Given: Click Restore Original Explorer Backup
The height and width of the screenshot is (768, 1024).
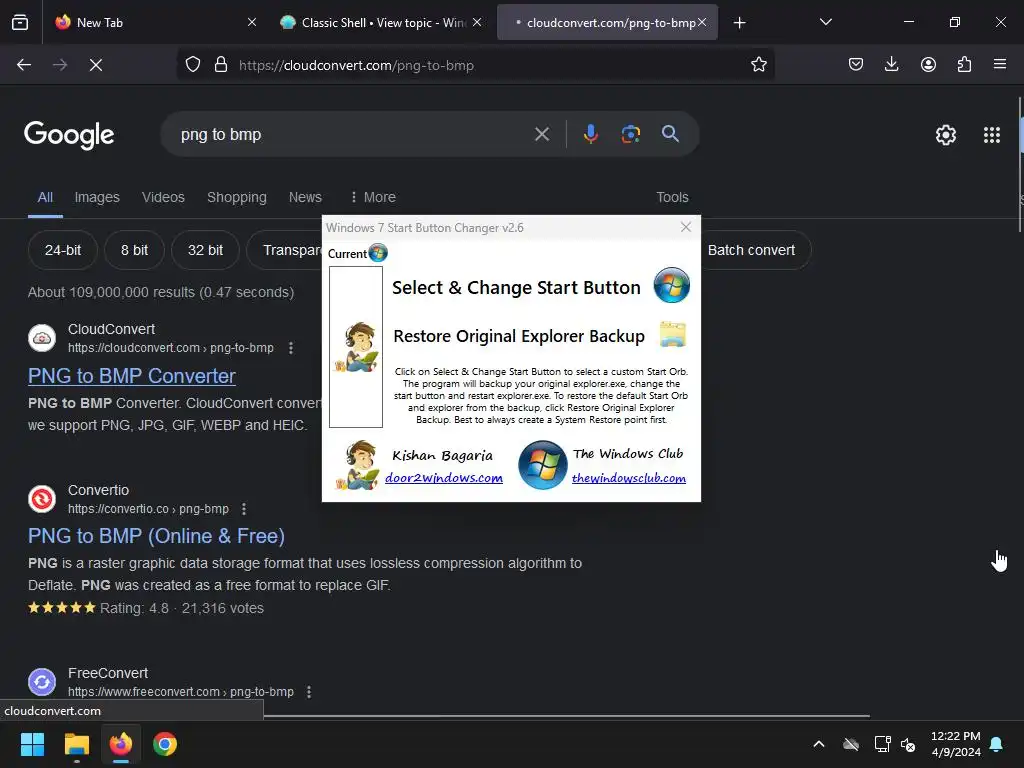Looking at the screenshot, I should pyautogui.click(x=519, y=336).
